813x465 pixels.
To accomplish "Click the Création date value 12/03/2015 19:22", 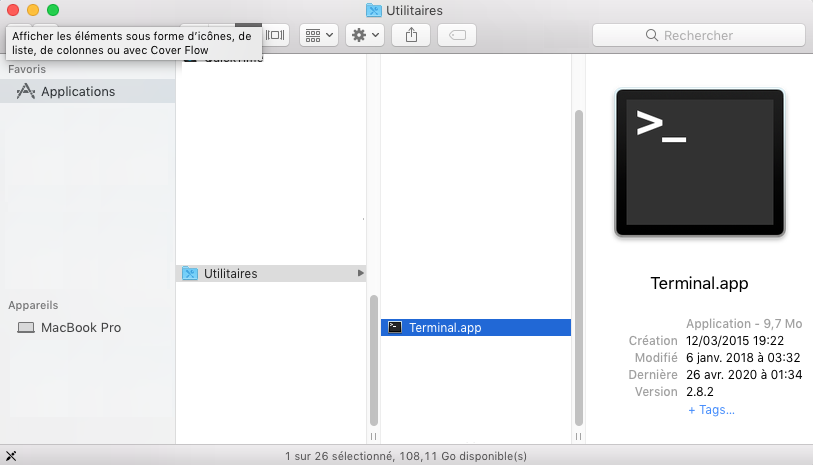I will click(735, 341).
